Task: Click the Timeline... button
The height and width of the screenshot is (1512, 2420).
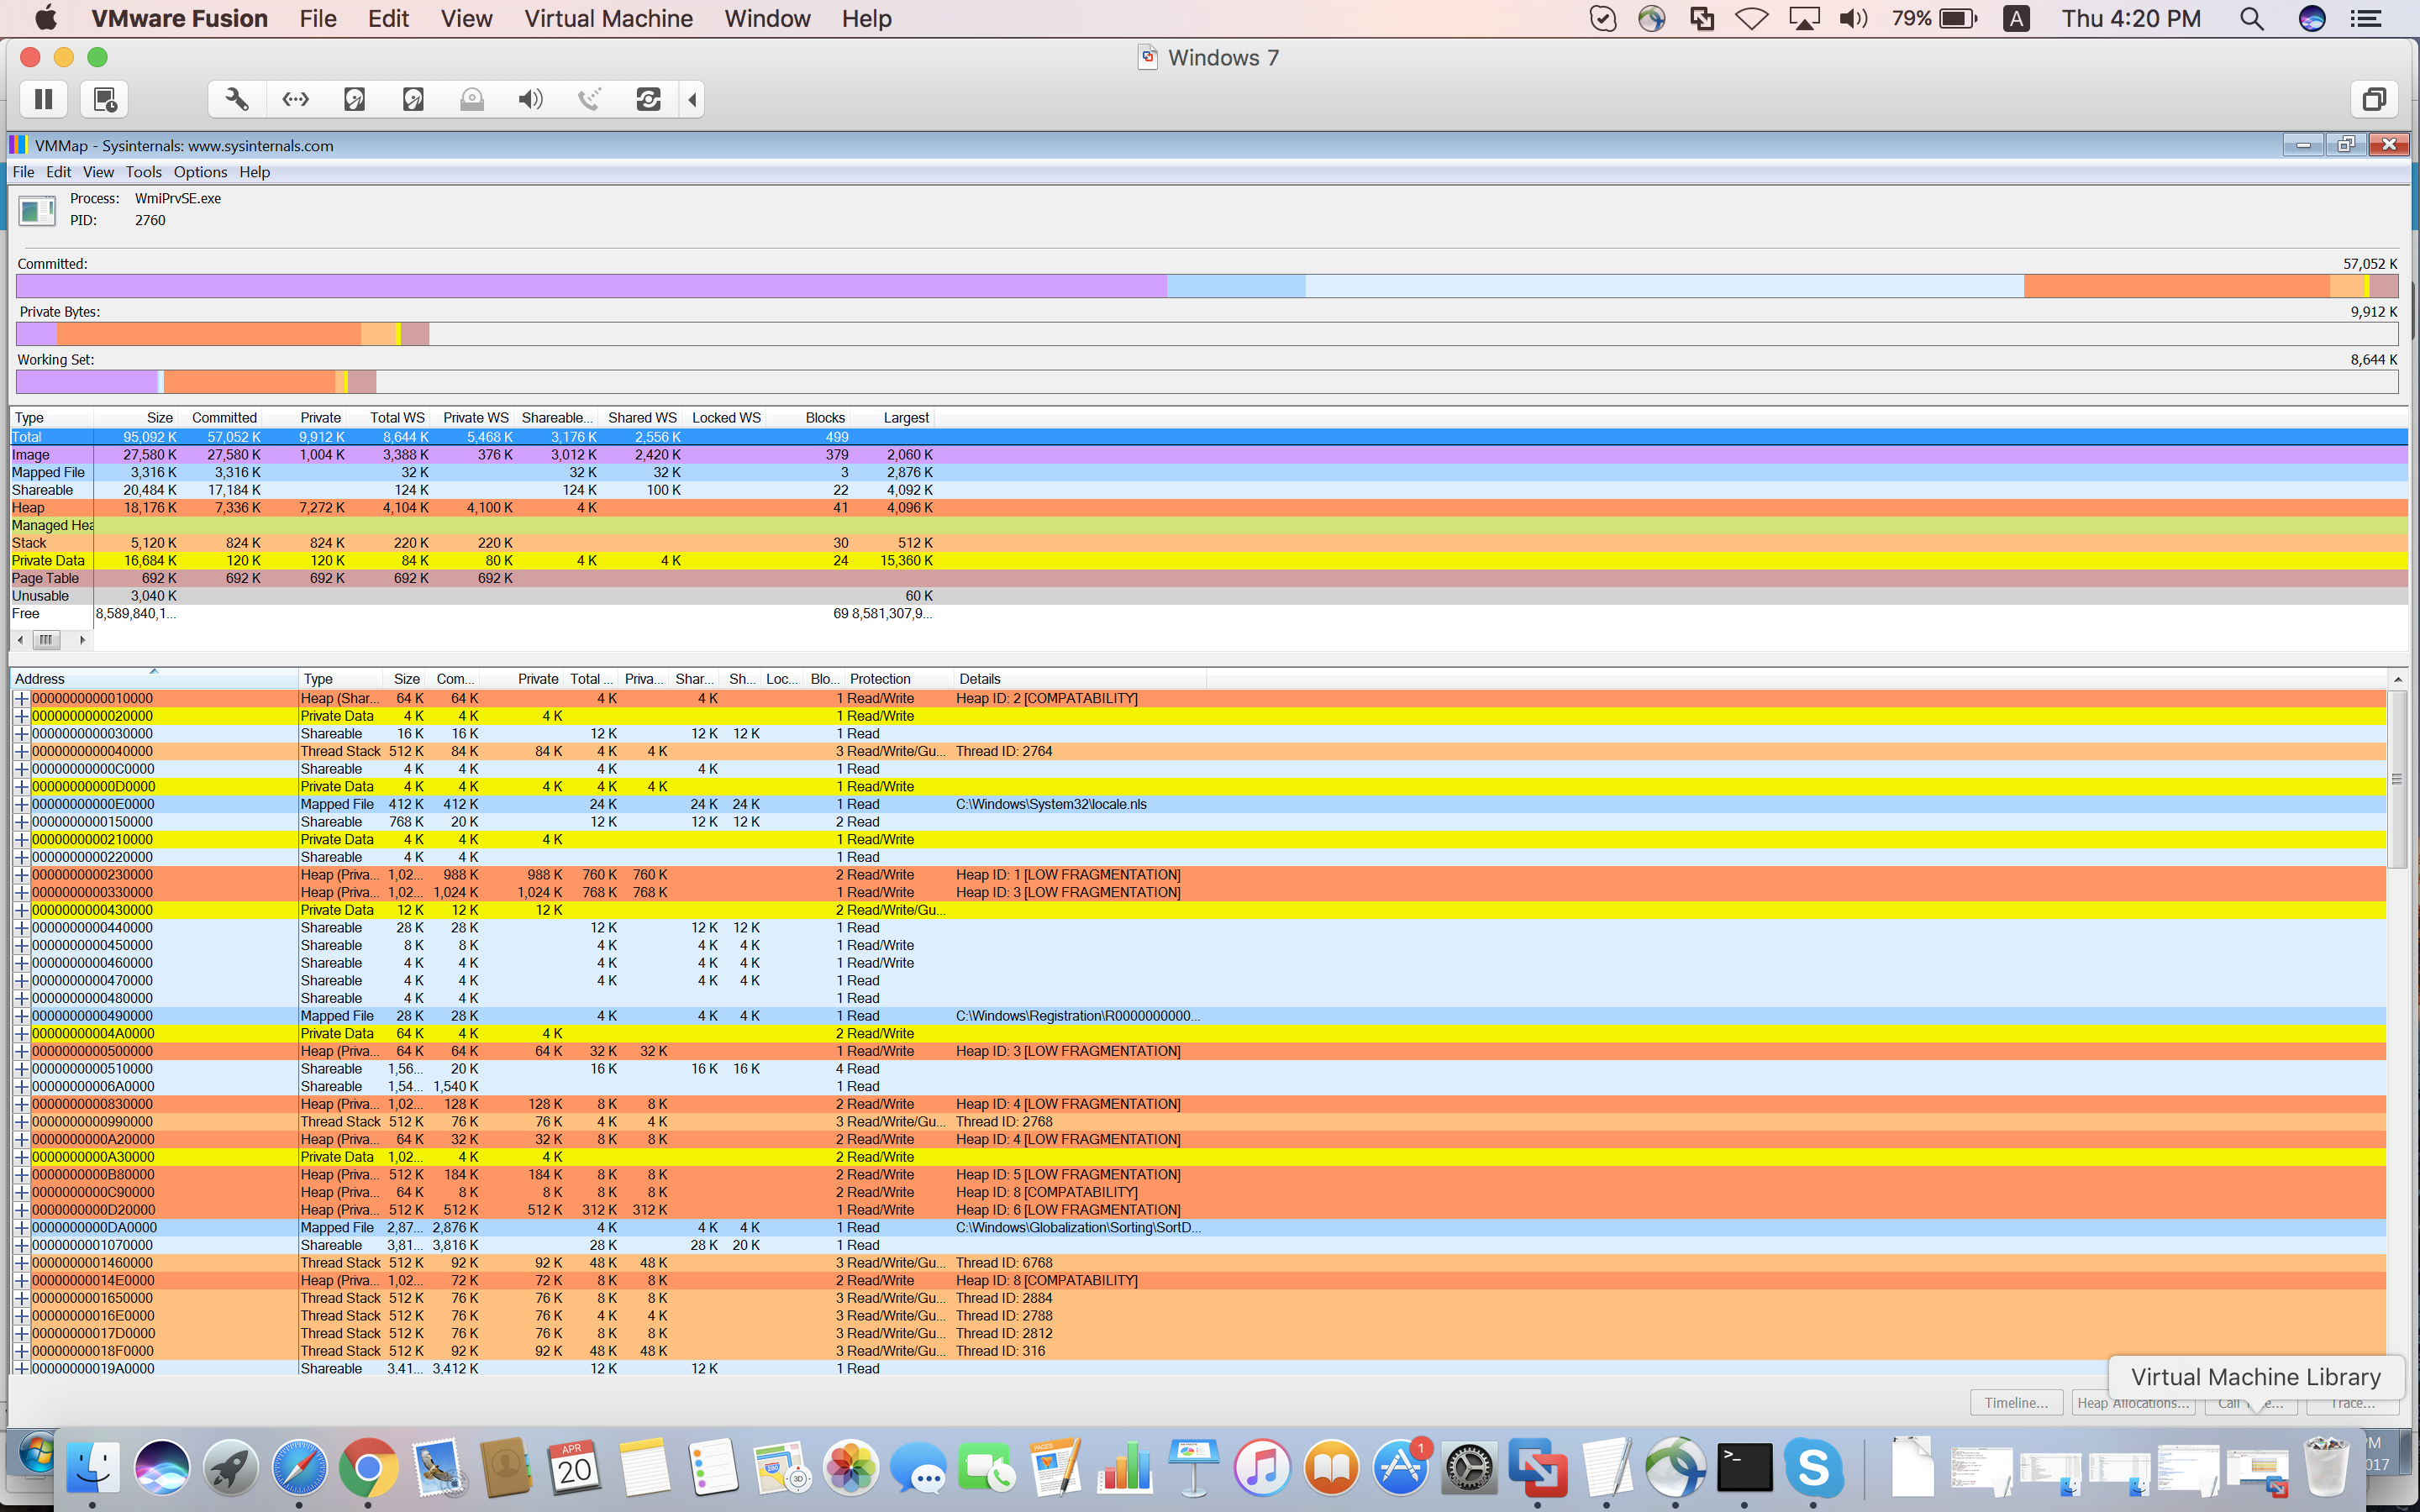Action: coord(2016,1403)
